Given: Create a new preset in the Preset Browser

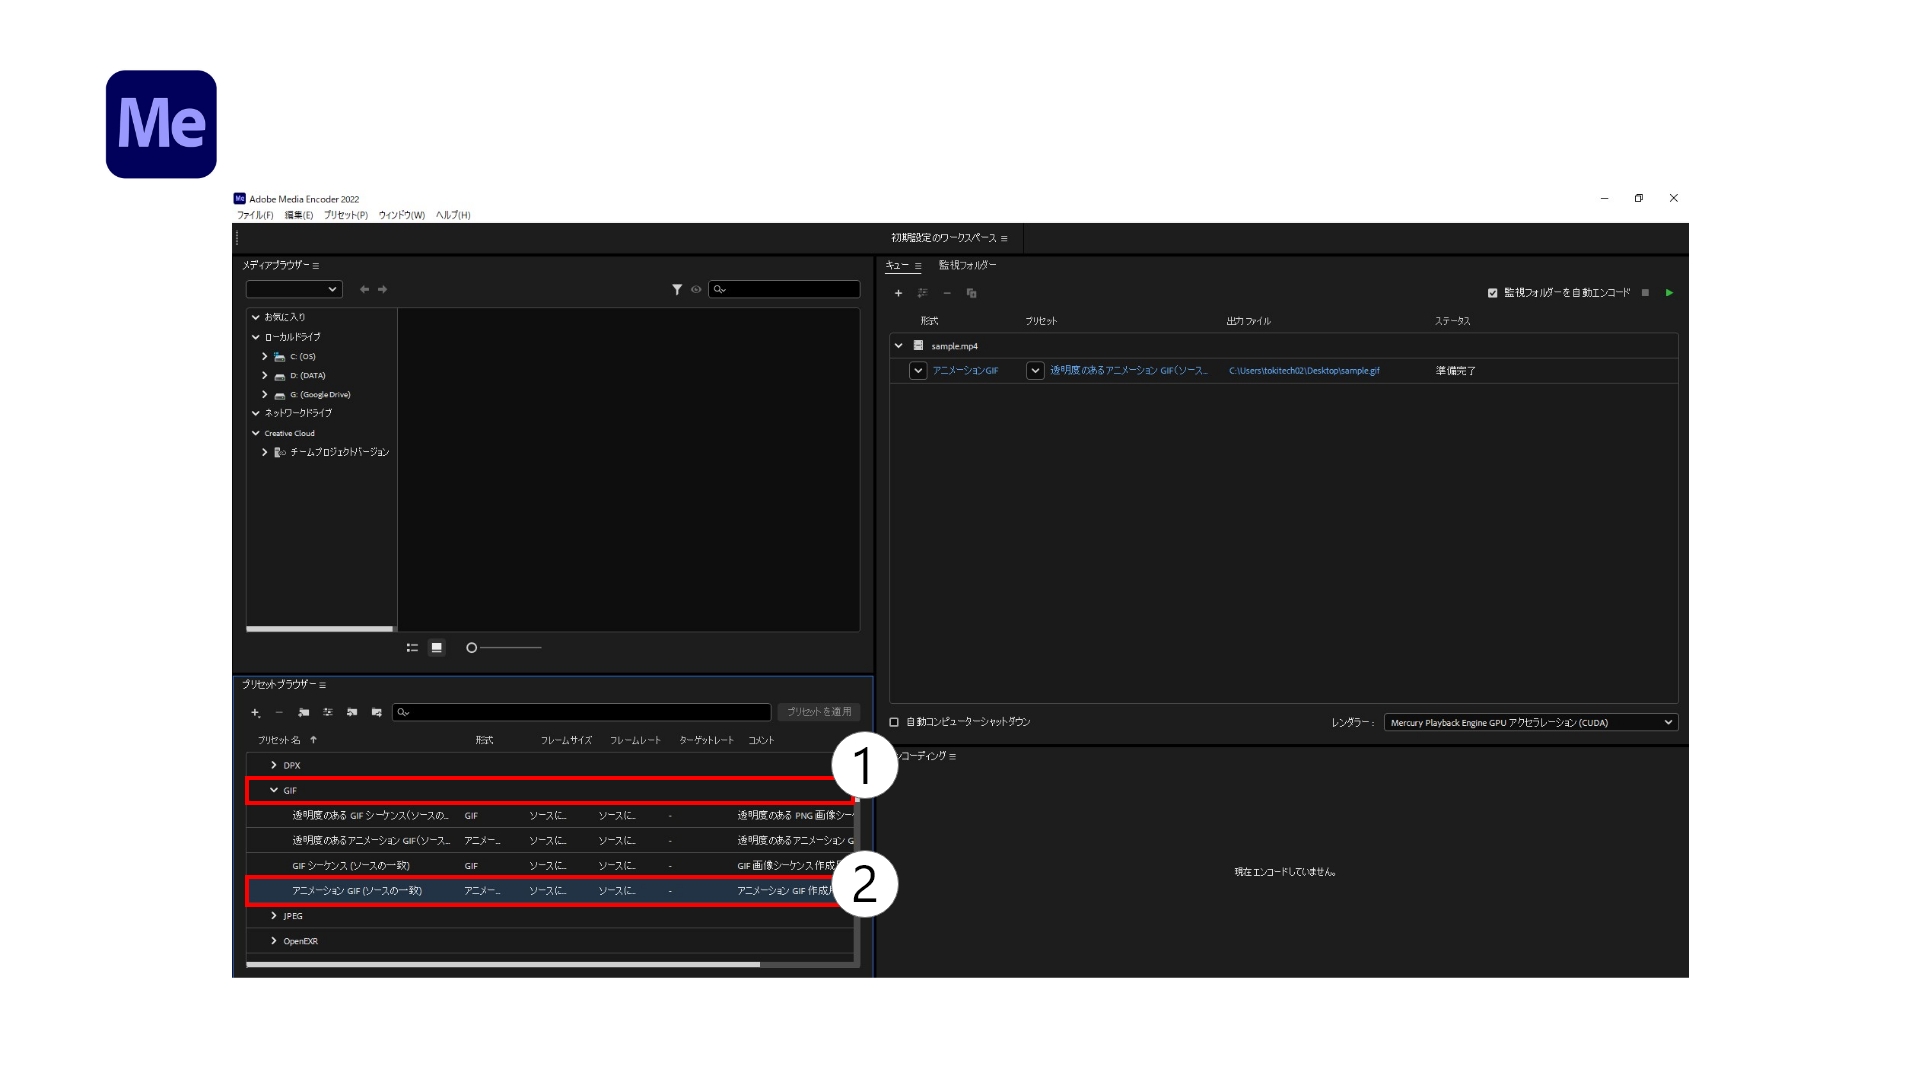Looking at the screenshot, I should tap(254, 712).
